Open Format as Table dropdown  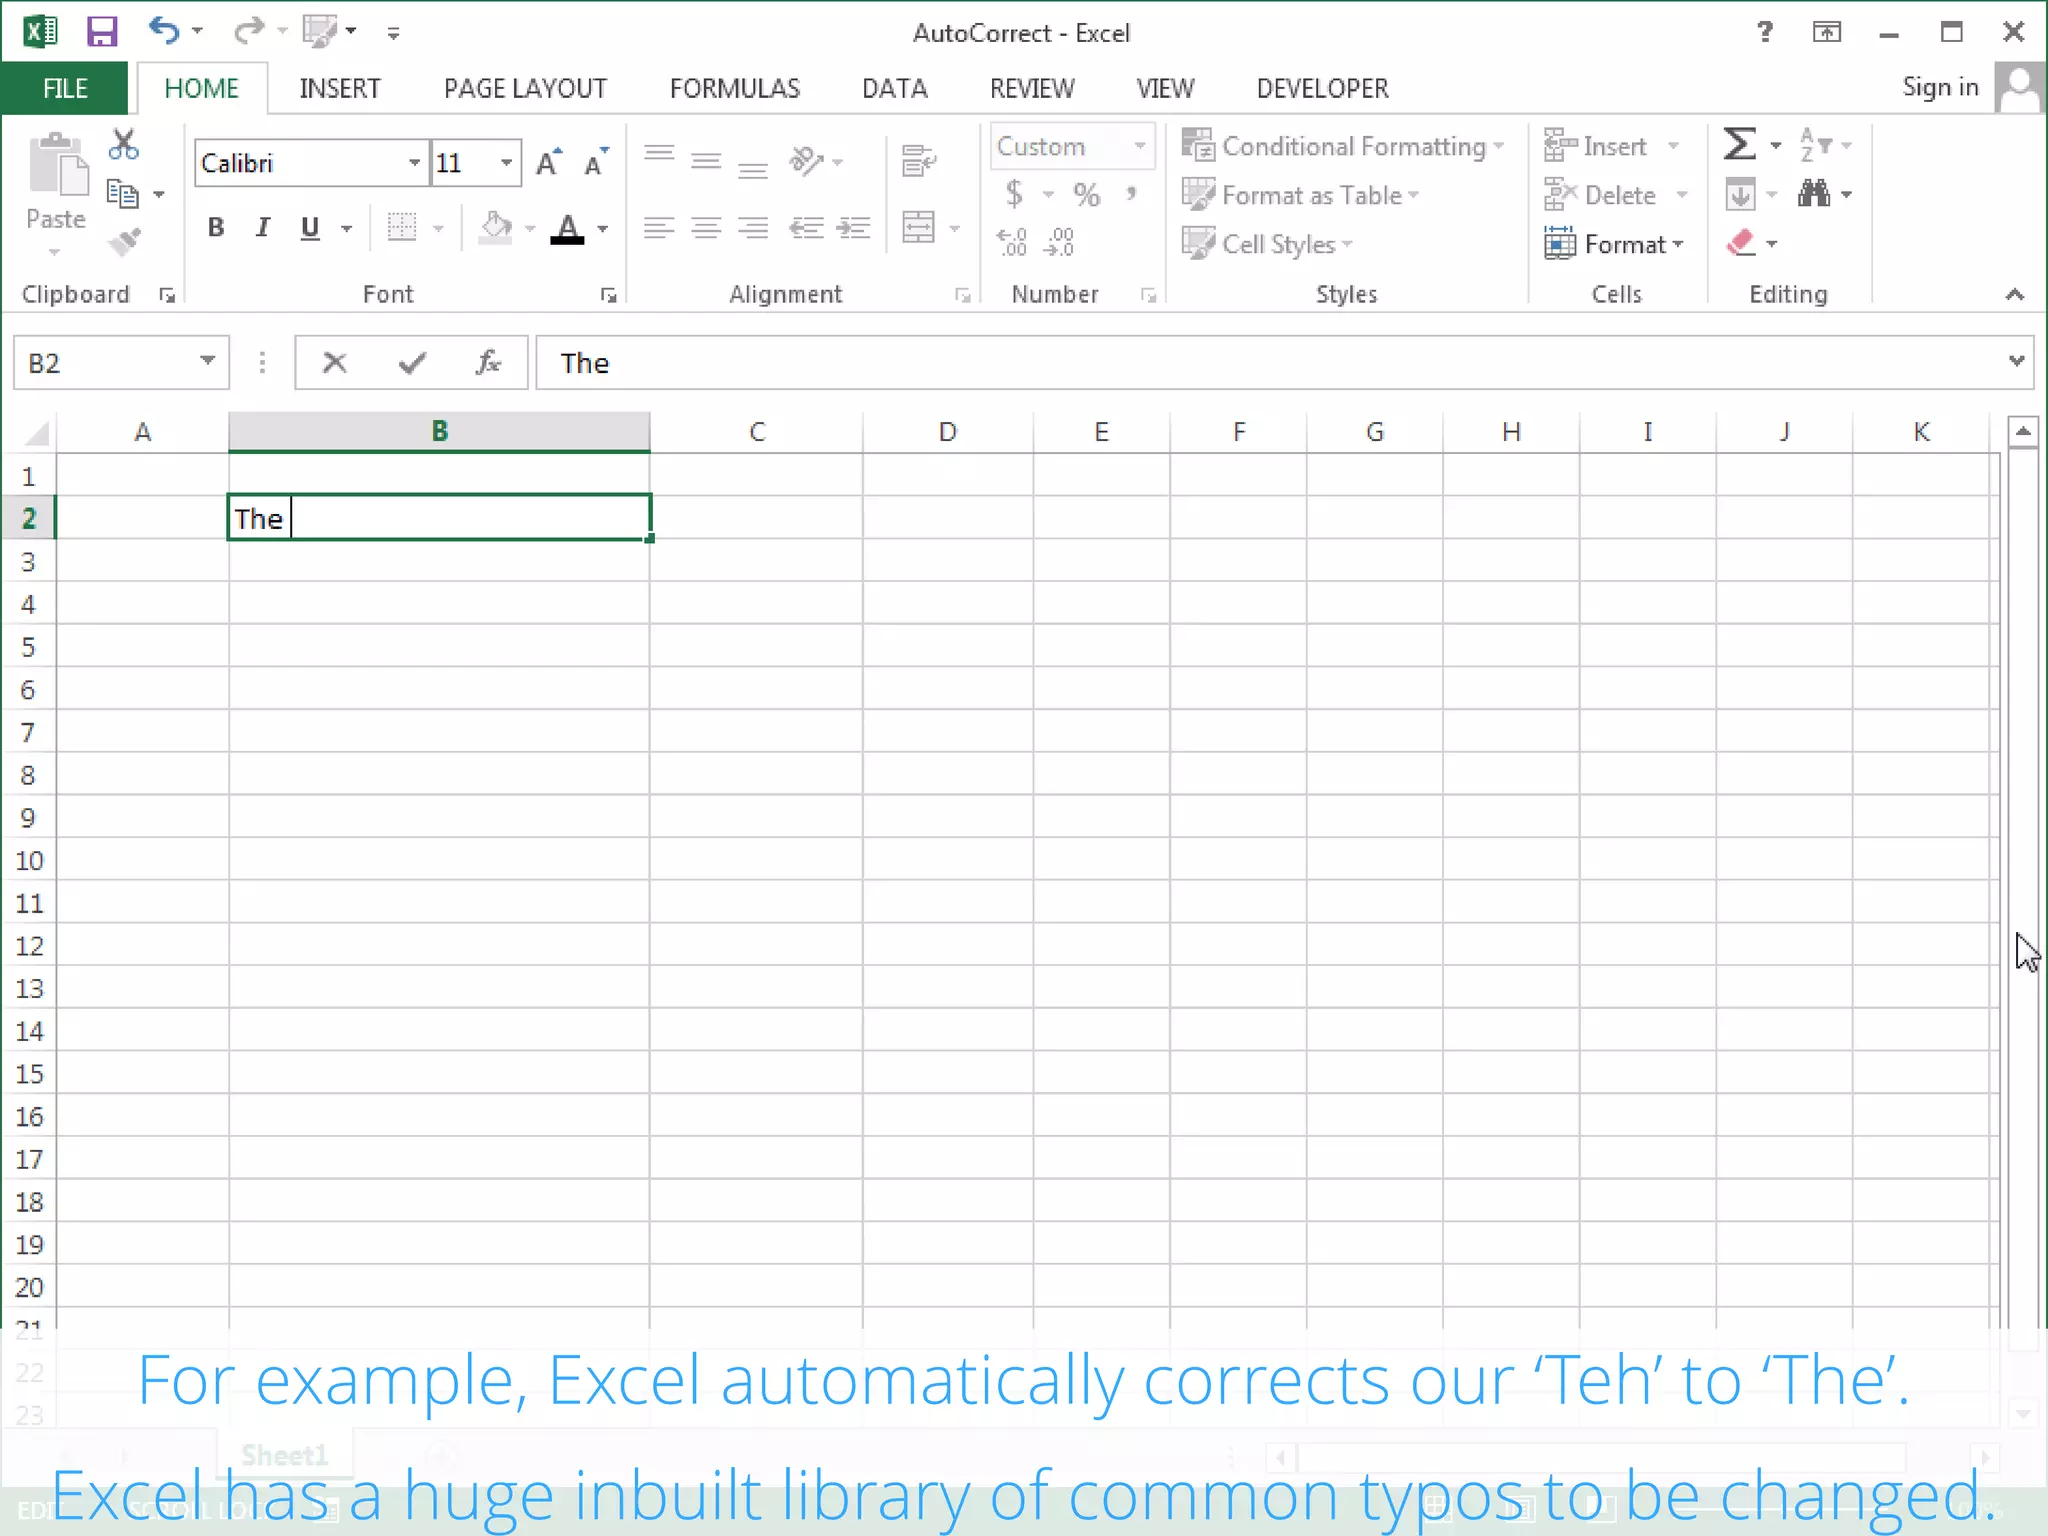1300,194
